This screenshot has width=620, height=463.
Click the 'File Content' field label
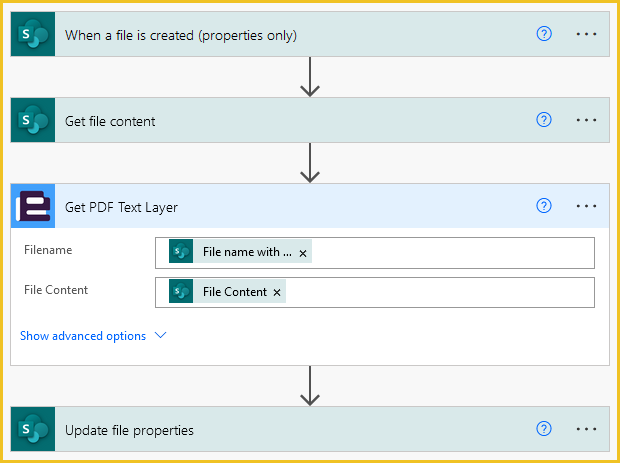coord(56,290)
